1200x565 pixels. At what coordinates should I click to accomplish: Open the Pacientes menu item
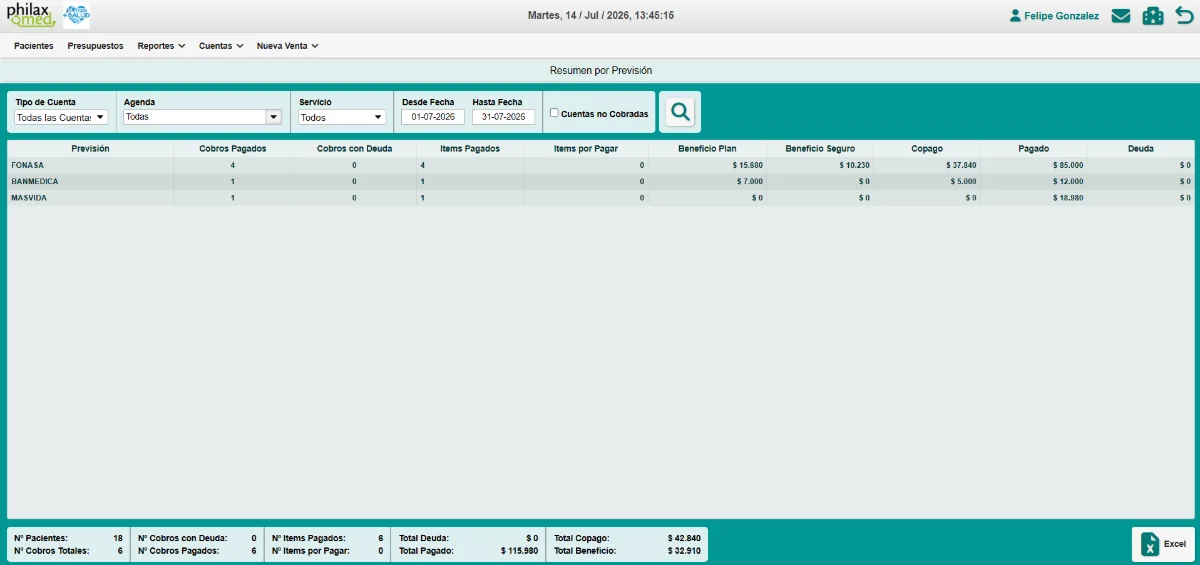pos(34,46)
